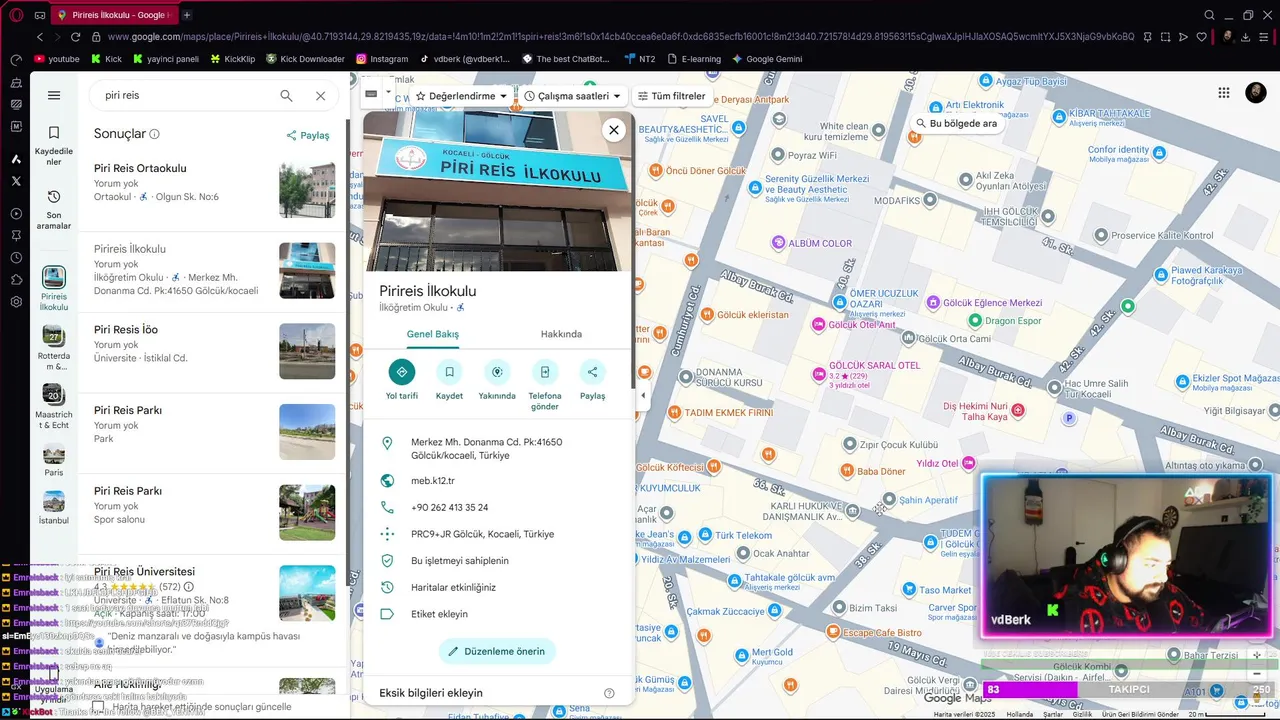The image size is (1280, 720).
Task: Switch to the Genel Bakış tab
Action: click(x=432, y=334)
